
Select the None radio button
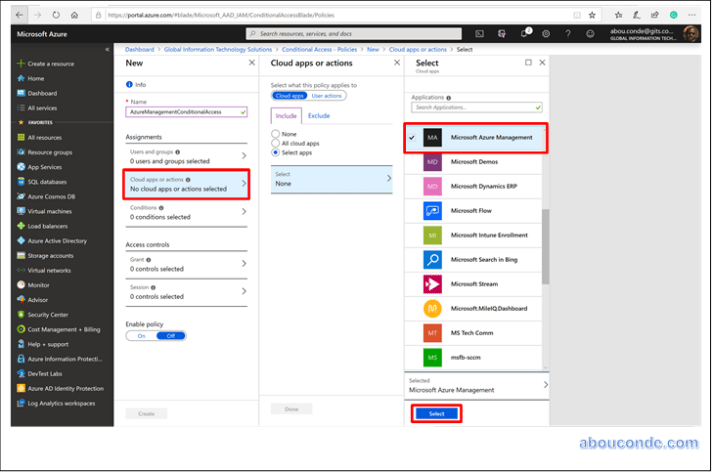(x=276, y=133)
